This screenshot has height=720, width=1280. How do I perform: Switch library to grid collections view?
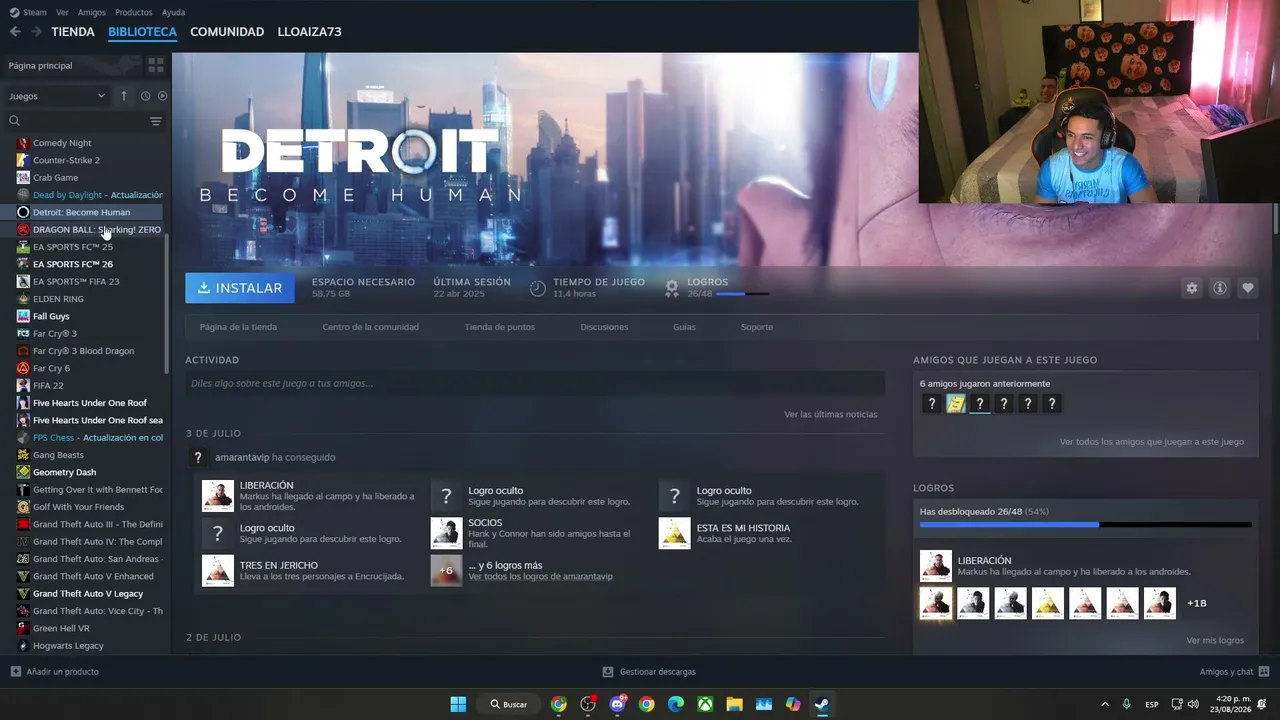click(x=156, y=65)
